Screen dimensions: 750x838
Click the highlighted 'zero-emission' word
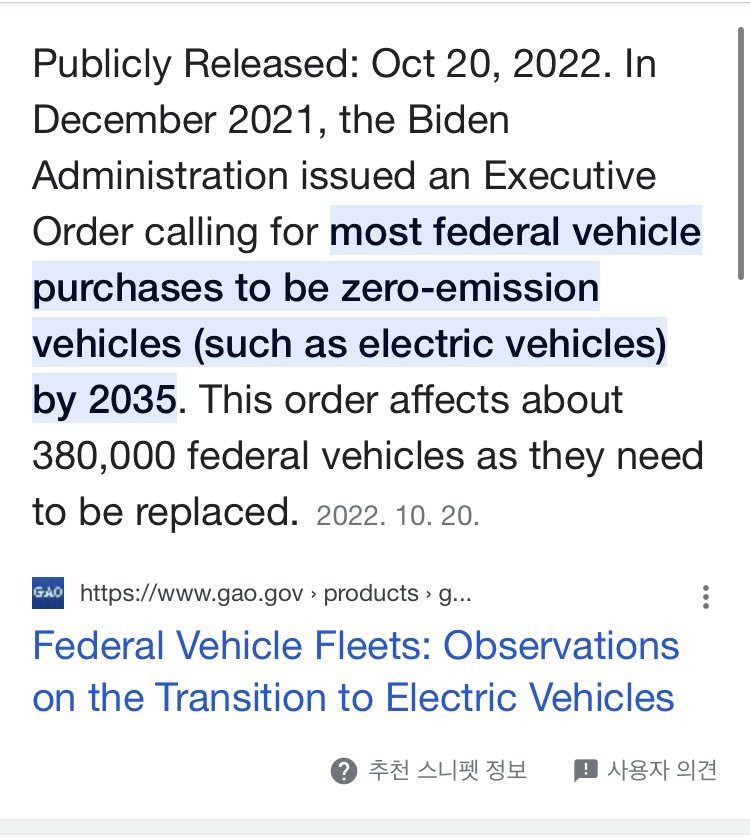click(x=472, y=288)
